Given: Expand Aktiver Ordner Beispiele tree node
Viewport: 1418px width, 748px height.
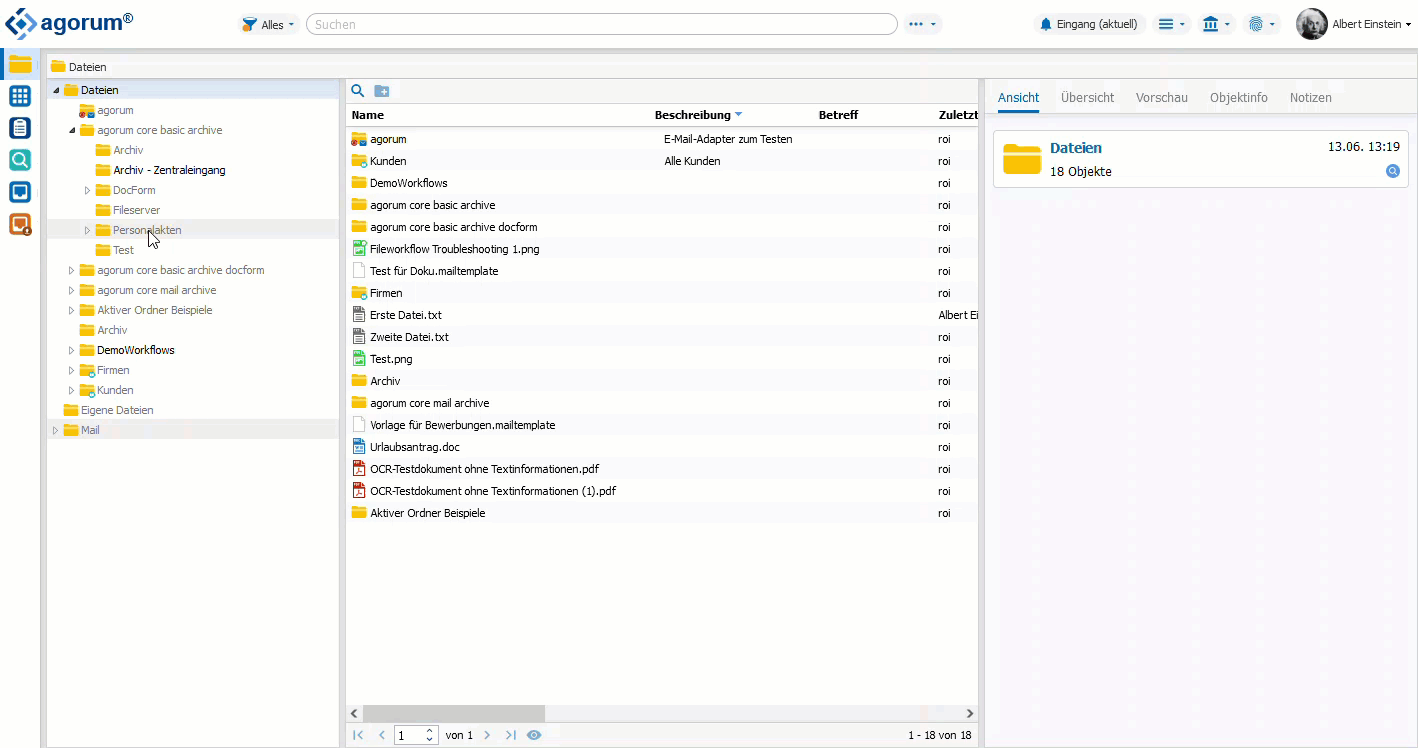Looking at the screenshot, I should pyautogui.click(x=71, y=310).
